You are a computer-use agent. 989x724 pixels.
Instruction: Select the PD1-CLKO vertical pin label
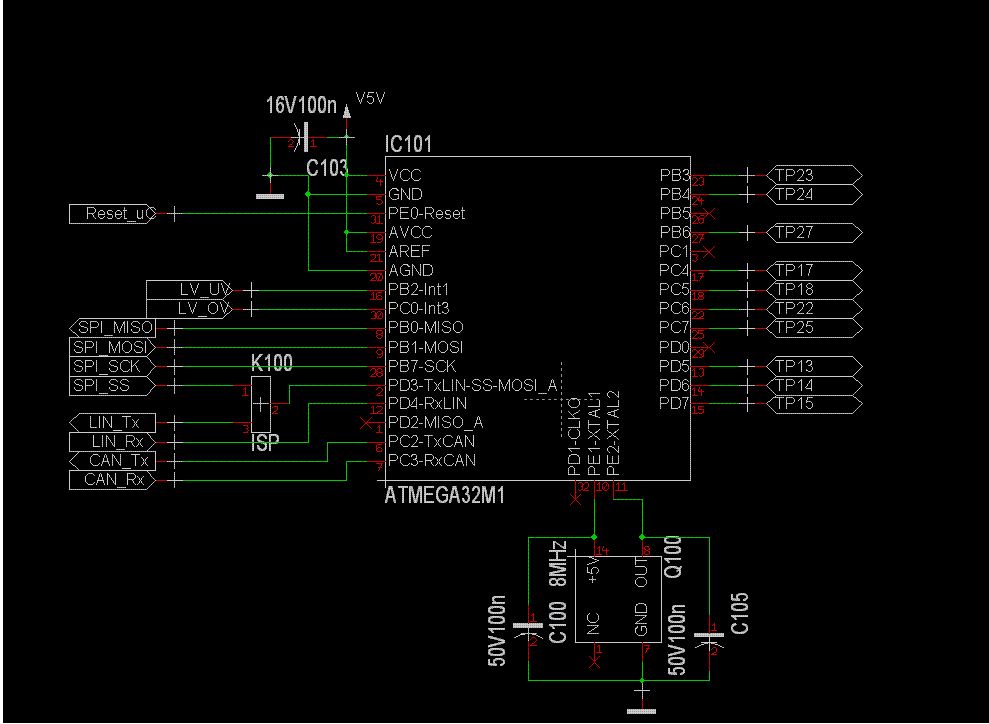click(x=574, y=436)
